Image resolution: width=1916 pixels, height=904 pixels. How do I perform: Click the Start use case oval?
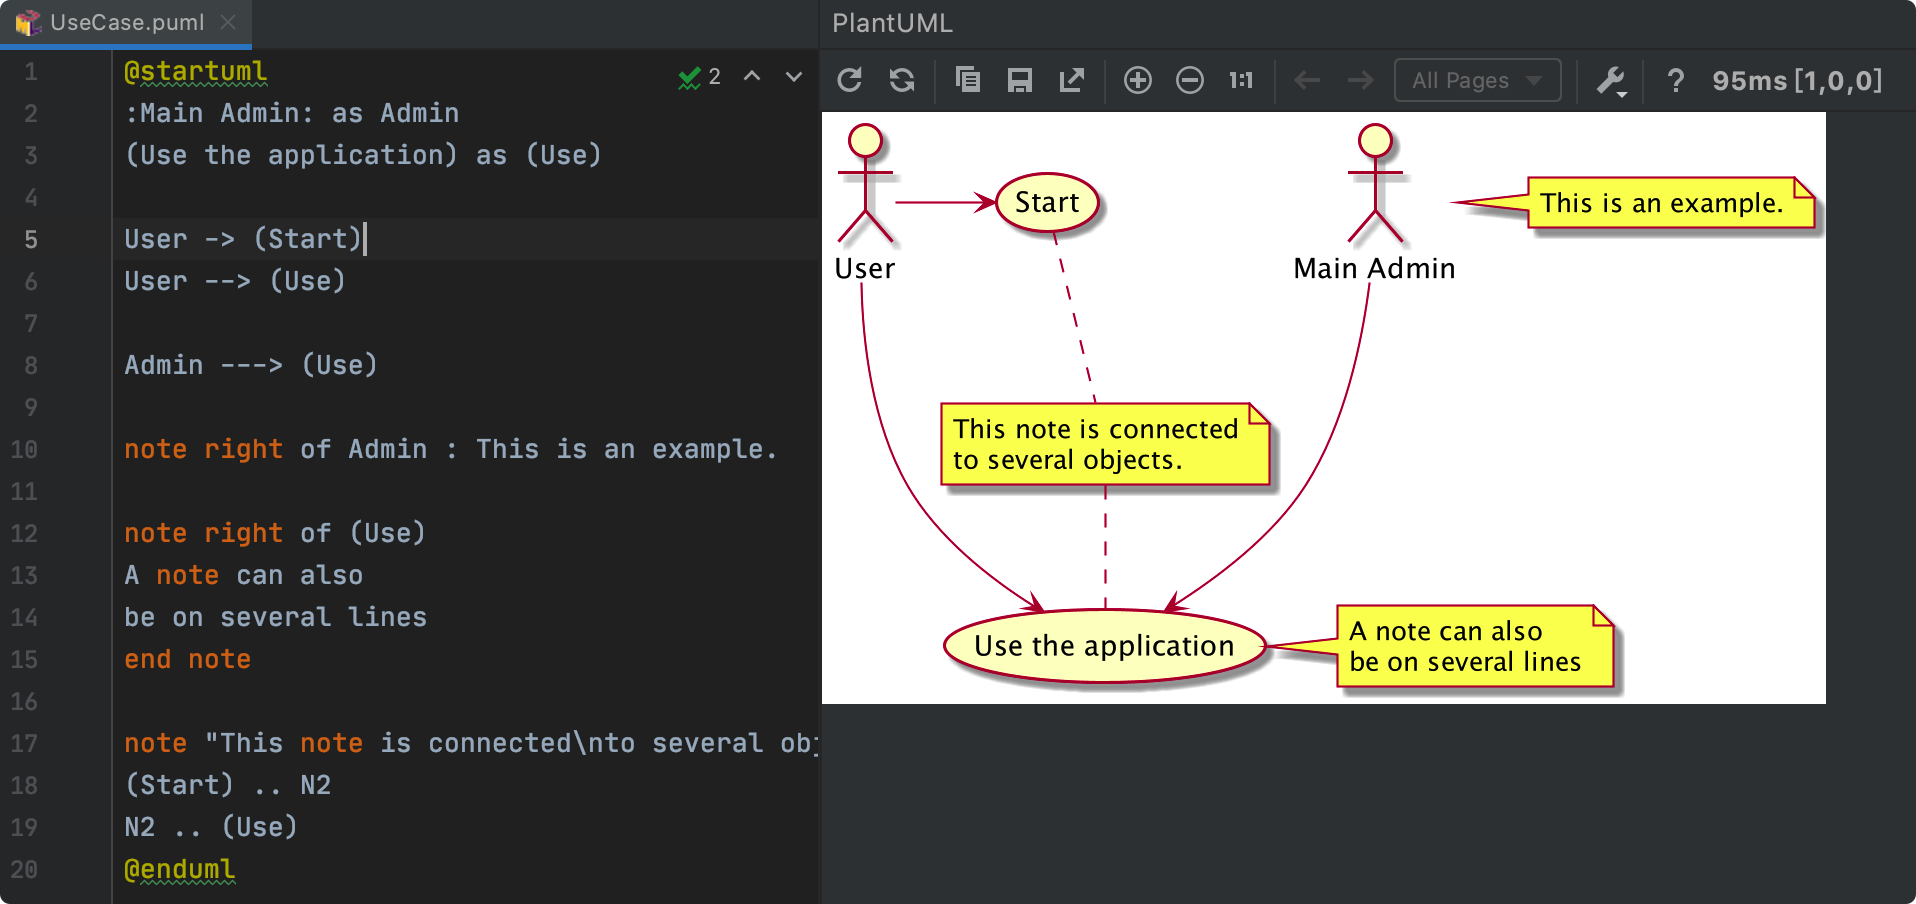coord(1047,203)
